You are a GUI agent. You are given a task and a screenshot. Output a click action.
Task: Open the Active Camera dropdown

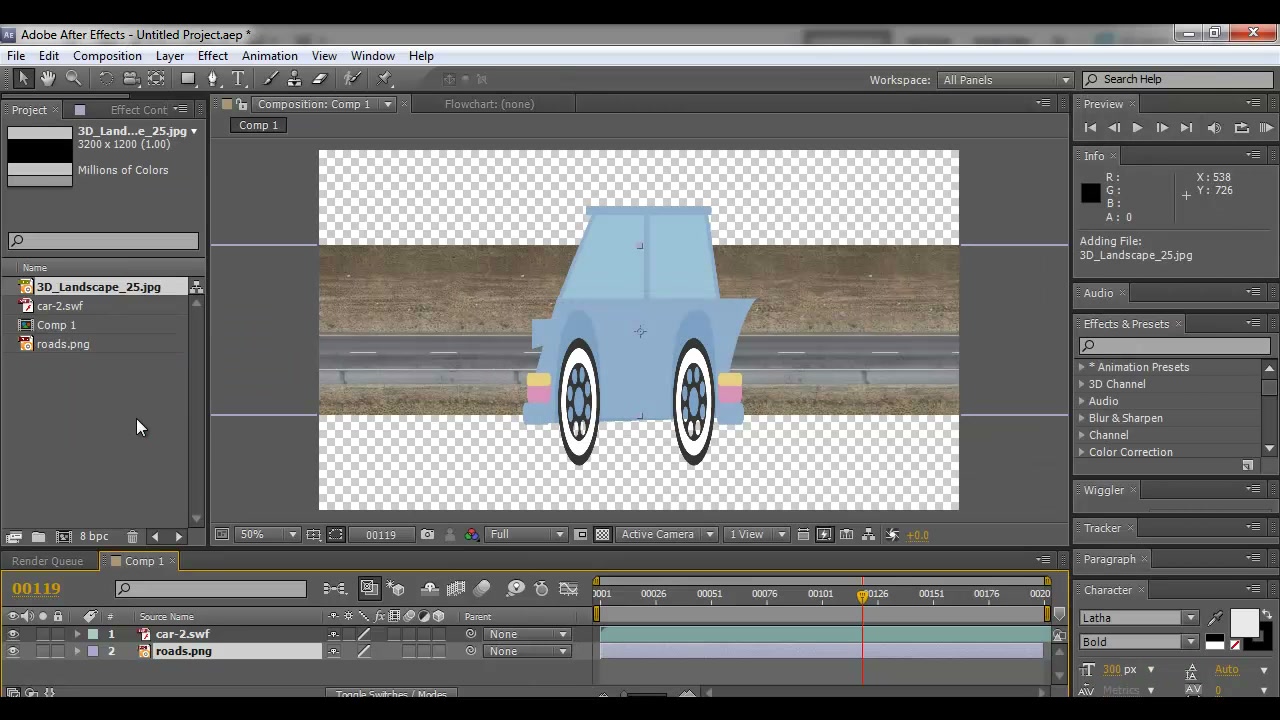point(667,535)
